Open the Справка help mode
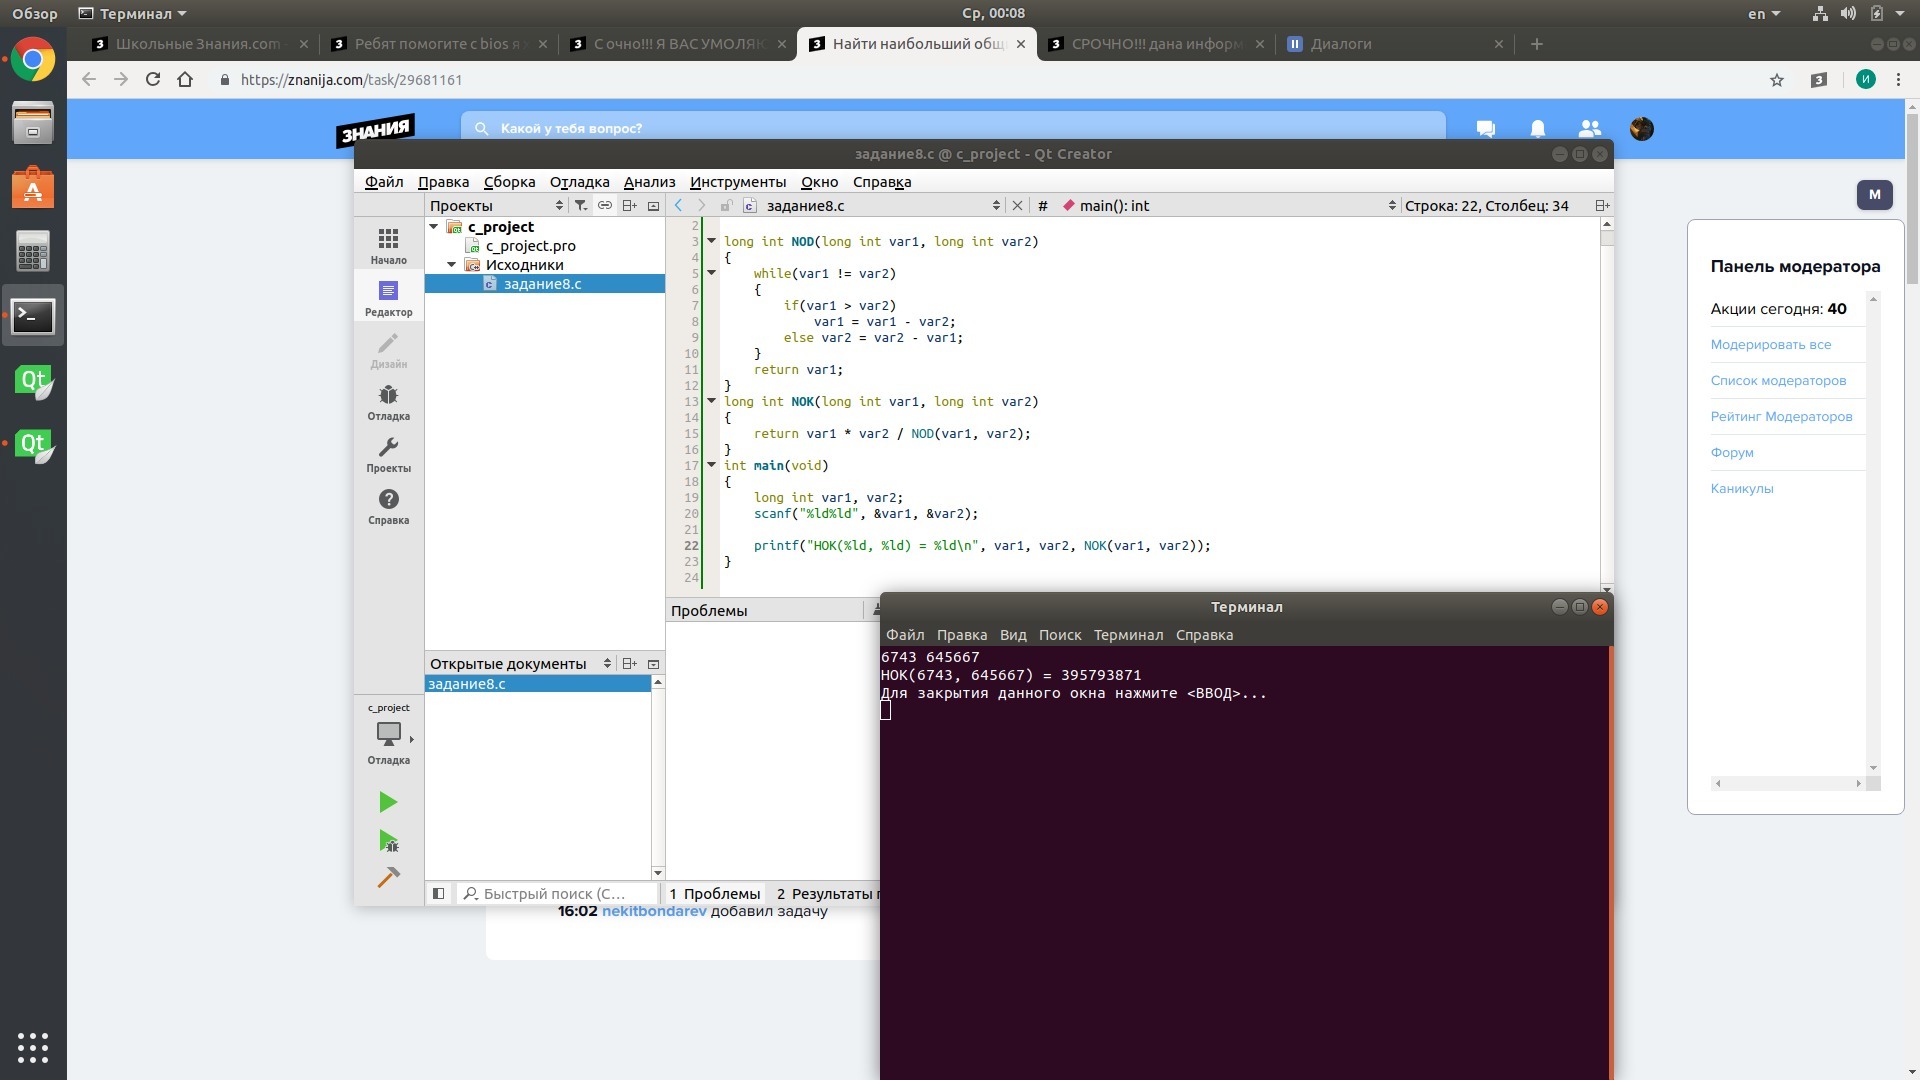Screen dimensions: 1920x1080 tap(388, 506)
